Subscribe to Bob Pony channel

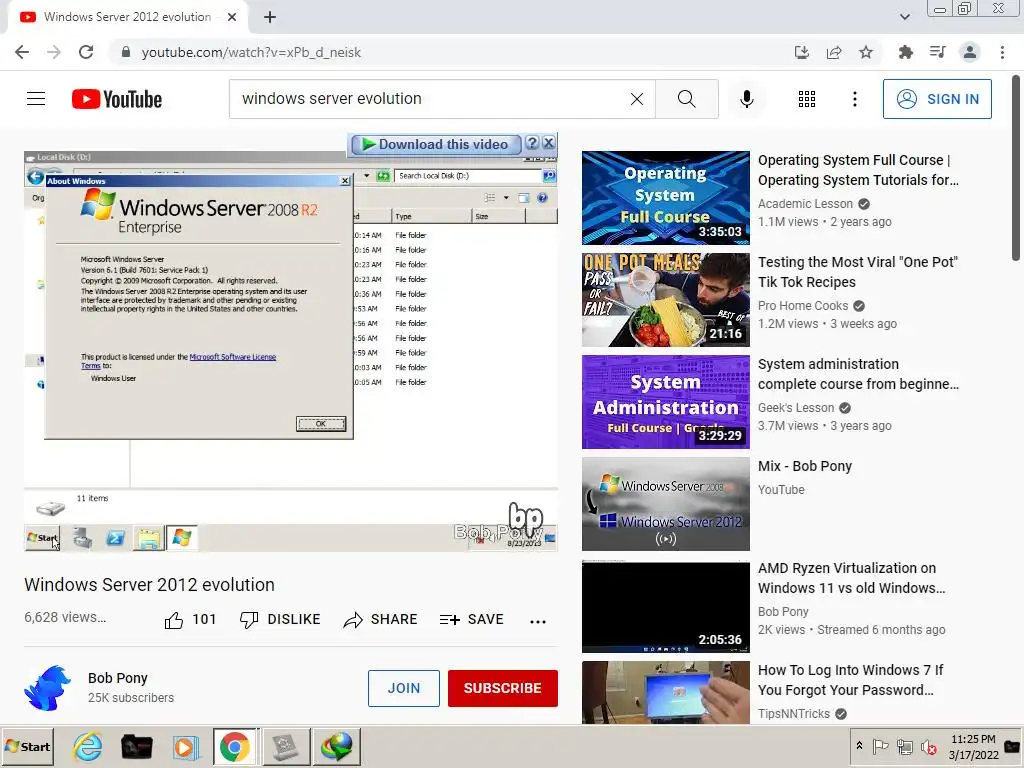tap(502, 688)
